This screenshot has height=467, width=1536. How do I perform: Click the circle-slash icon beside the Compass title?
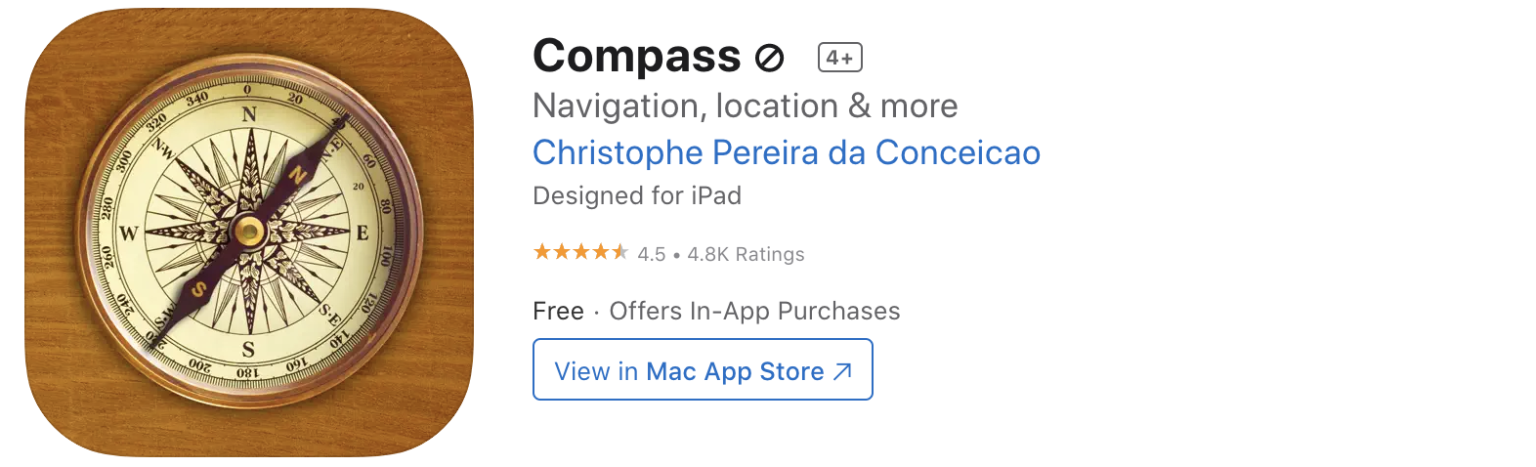[x=769, y=58]
